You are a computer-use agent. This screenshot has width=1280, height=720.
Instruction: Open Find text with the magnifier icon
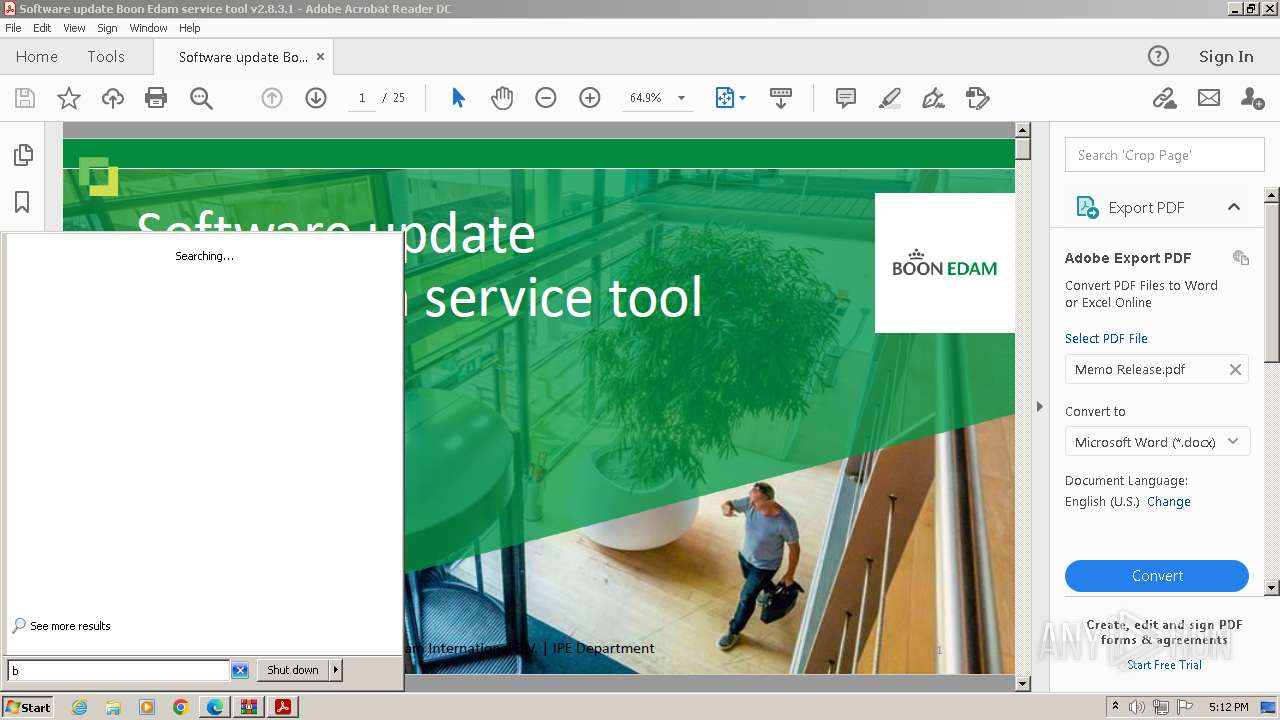click(201, 98)
